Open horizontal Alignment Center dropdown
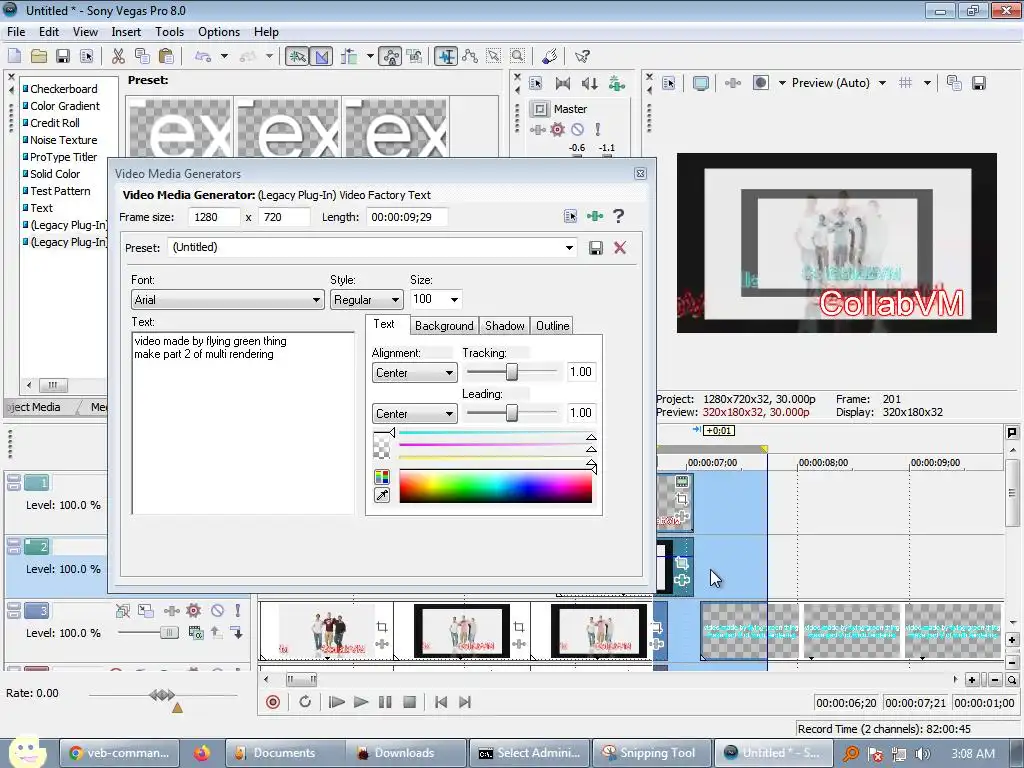The width and height of the screenshot is (1024, 768). [x=414, y=373]
